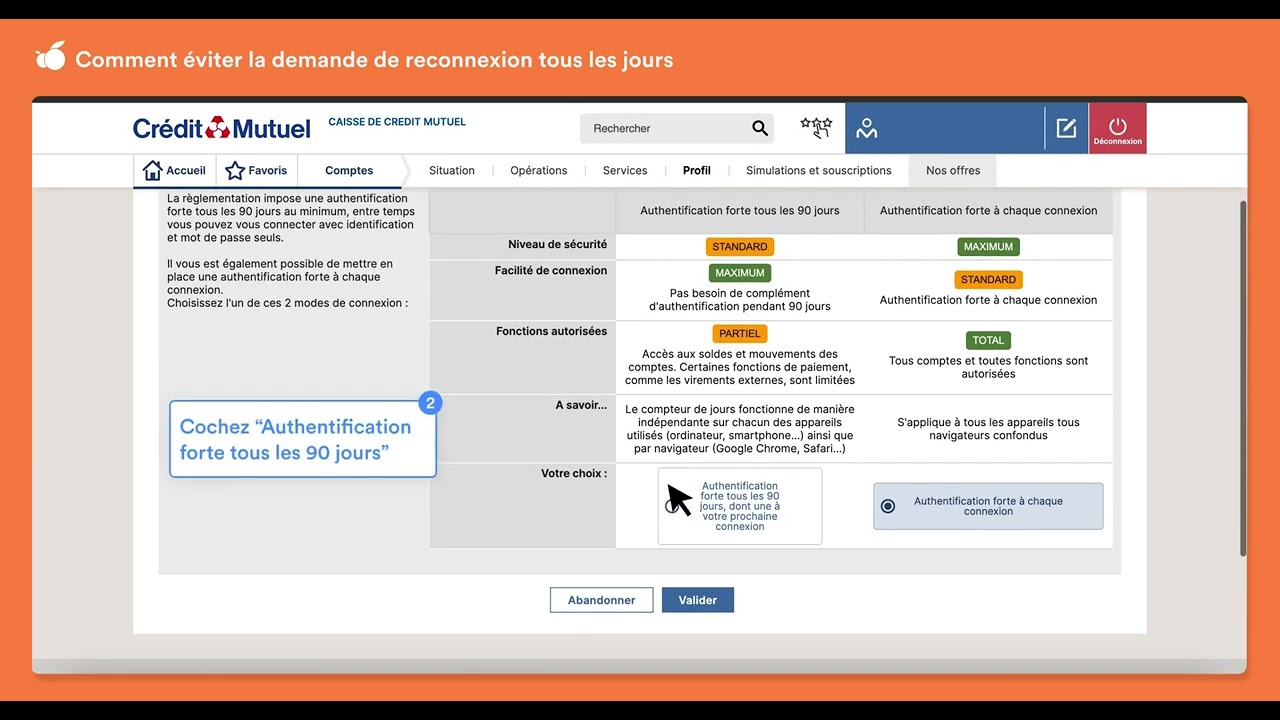The image size is (1280, 720).
Task: Click the magnifying glass search icon
Action: (x=760, y=128)
